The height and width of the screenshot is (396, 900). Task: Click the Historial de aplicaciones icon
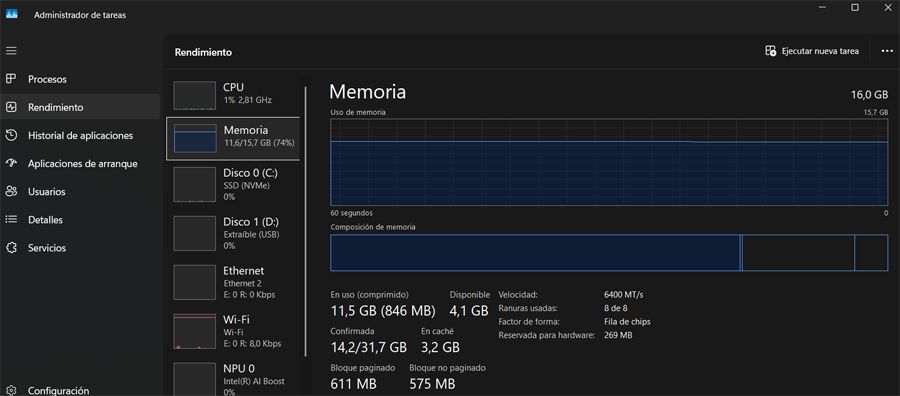point(11,135)
